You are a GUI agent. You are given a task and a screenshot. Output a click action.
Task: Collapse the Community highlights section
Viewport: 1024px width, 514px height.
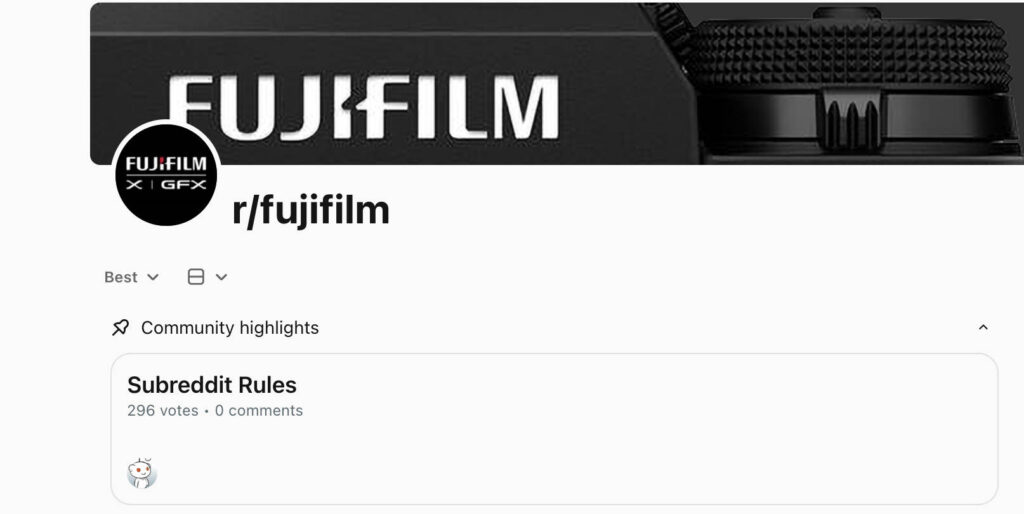[983, 328]
